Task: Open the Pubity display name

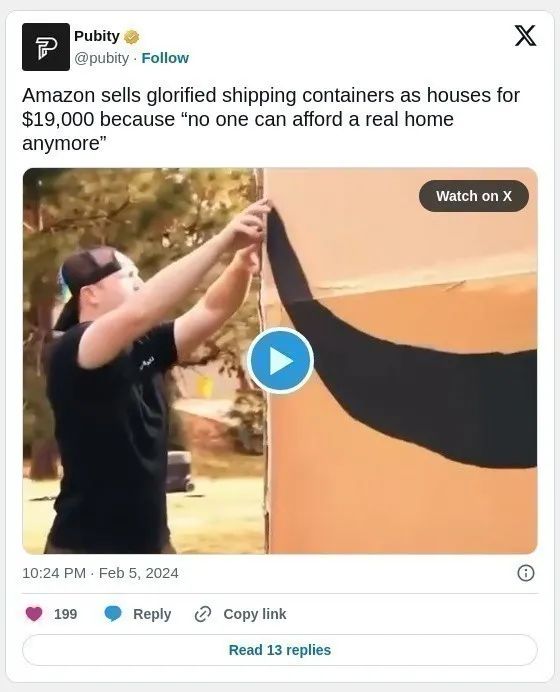Action: [97, 36]
